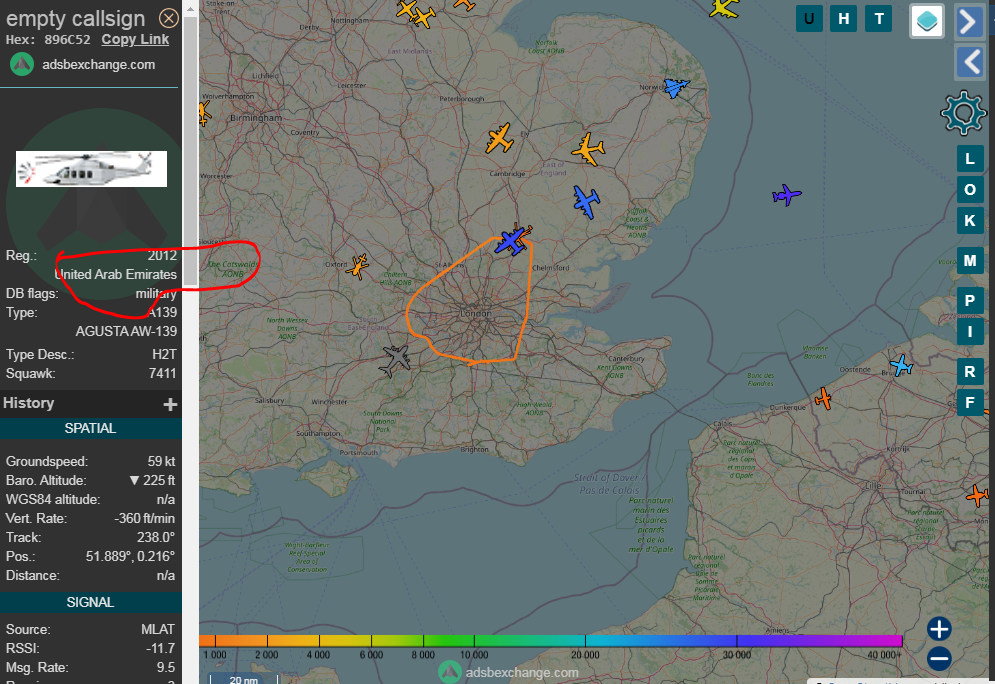Click the source value "MLAT"
The height and width of the screenshot is (684, 995).
[x=158, y=629]
